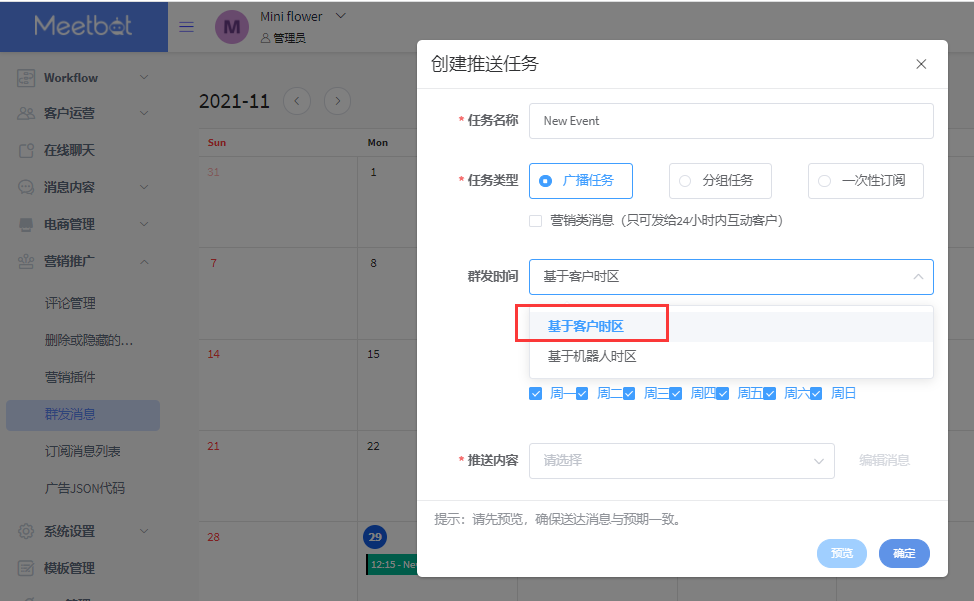Uncheck the 周三 weekday checkbox
974x601 pixels.
click(629, 394)
